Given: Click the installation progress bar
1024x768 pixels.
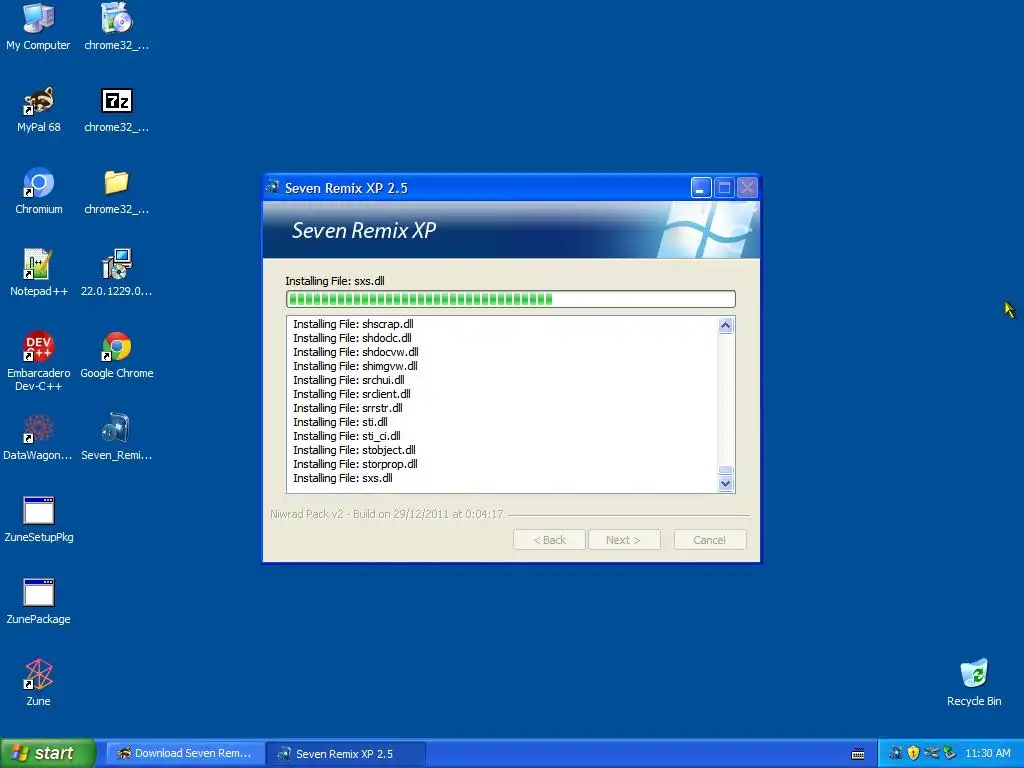Looking at the screenshot, I should point(511,299).
